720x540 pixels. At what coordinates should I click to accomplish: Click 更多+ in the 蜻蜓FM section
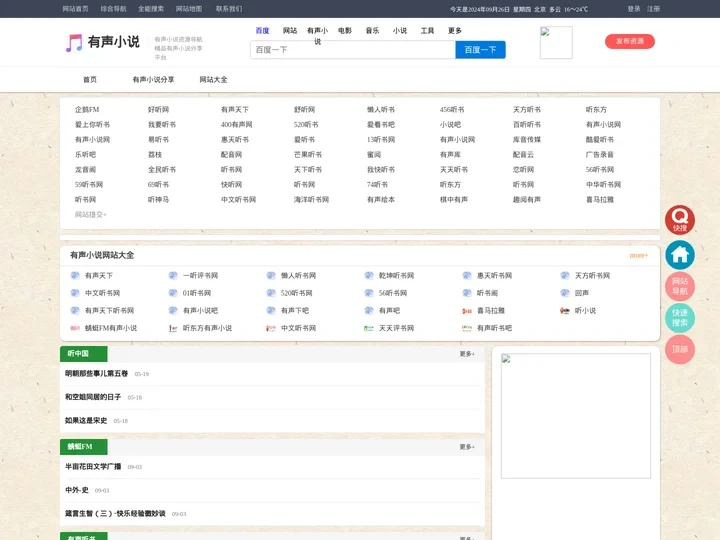click(x=467, y=447)
